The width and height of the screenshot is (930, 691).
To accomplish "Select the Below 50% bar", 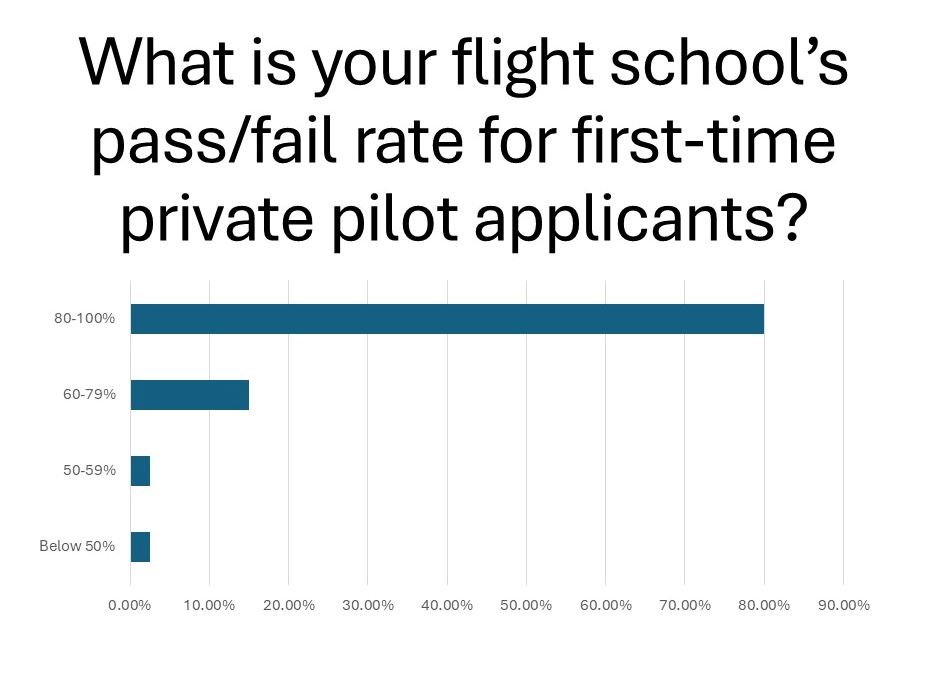I will (x=141, y=547).
